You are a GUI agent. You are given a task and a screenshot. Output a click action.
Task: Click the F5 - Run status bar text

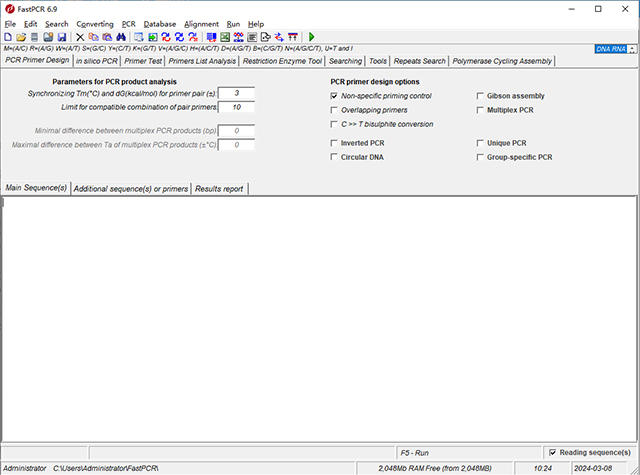[x=415, y=453]
